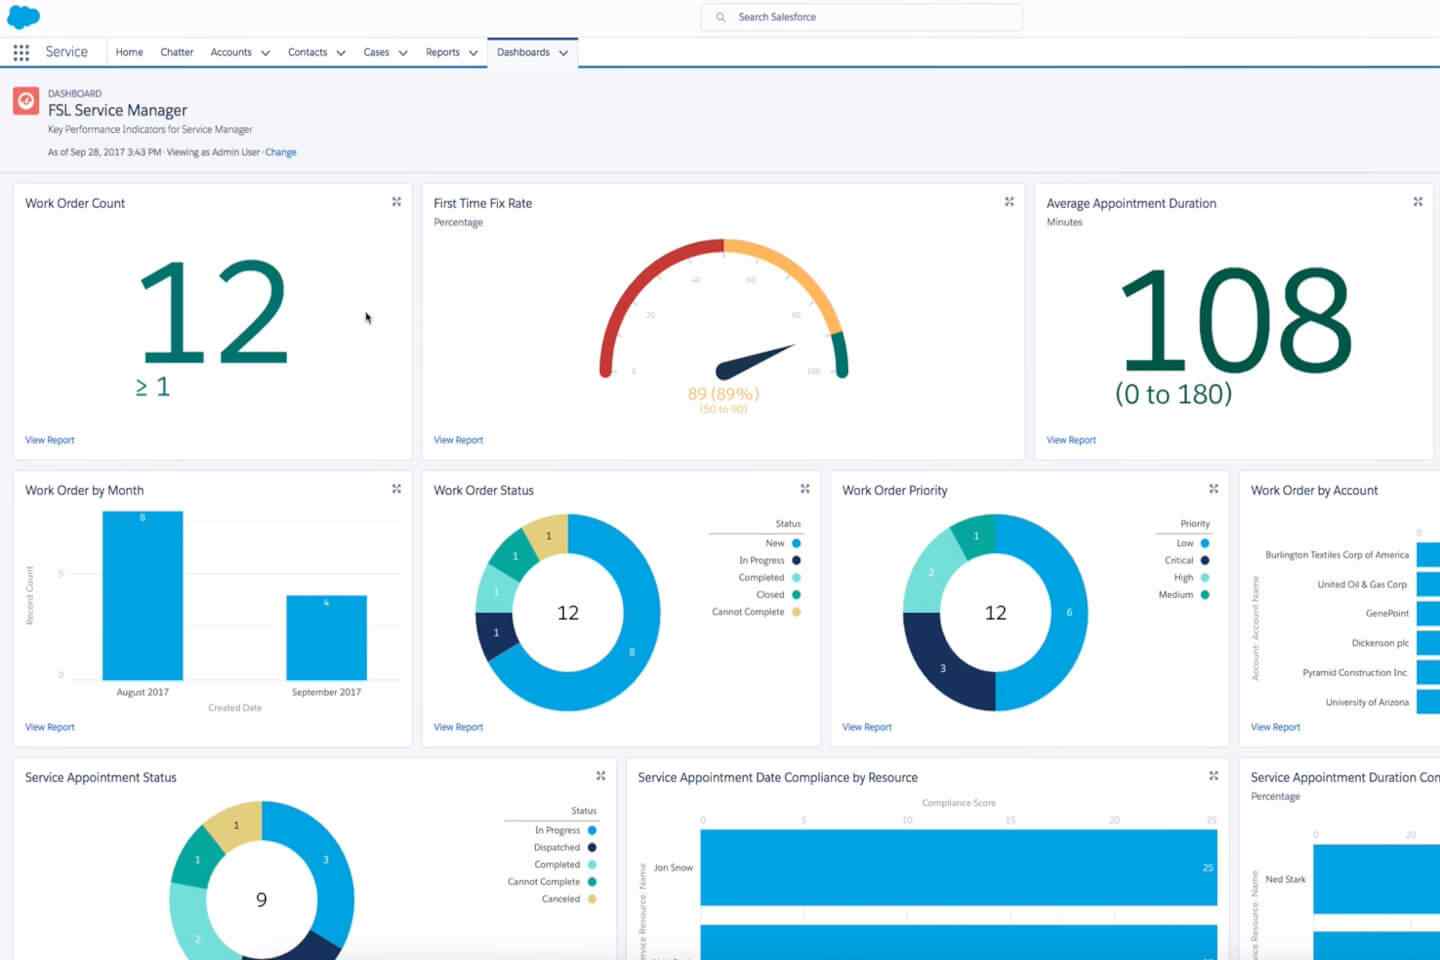Click Work Order Count value 12
Image resolution: width=1440 pixels, height=960 pixels.
pos(214,312)
